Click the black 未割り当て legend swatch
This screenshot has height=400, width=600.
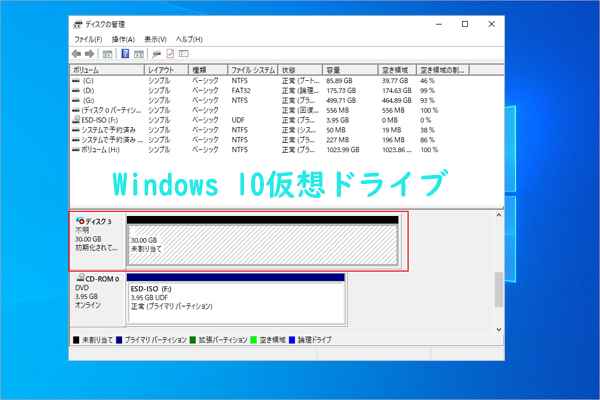coord(77,340)
